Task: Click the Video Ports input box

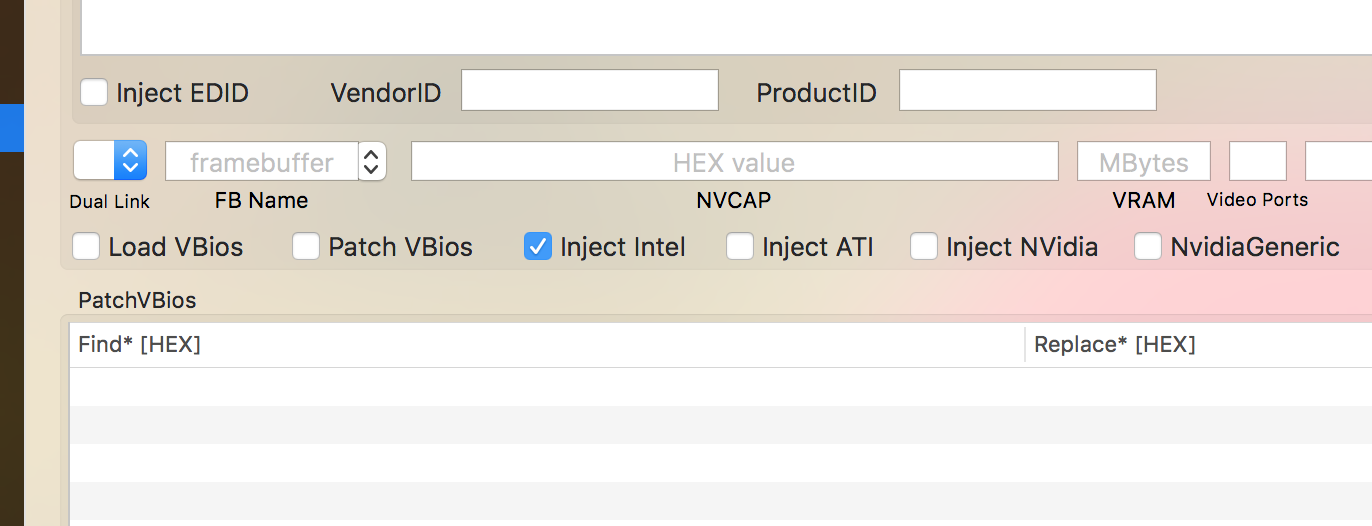Action: click(1257, 161)
